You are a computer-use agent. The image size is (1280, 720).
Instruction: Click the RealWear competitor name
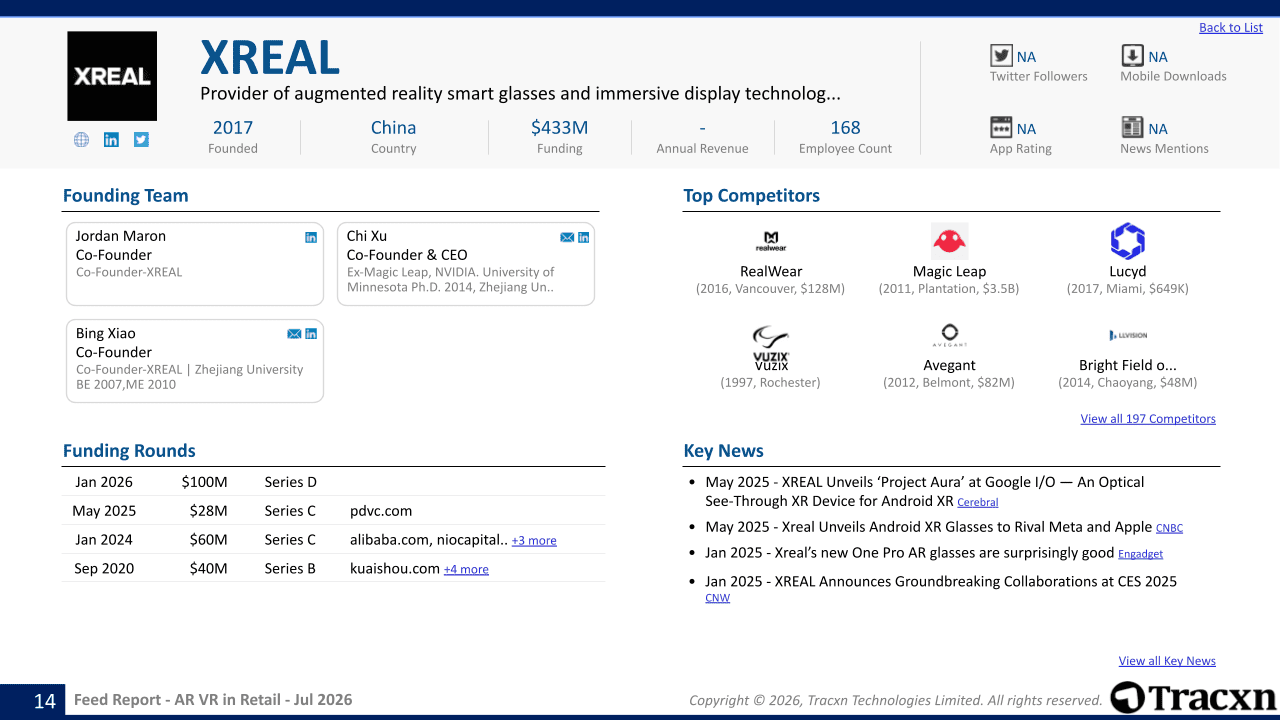coord(771,271)
